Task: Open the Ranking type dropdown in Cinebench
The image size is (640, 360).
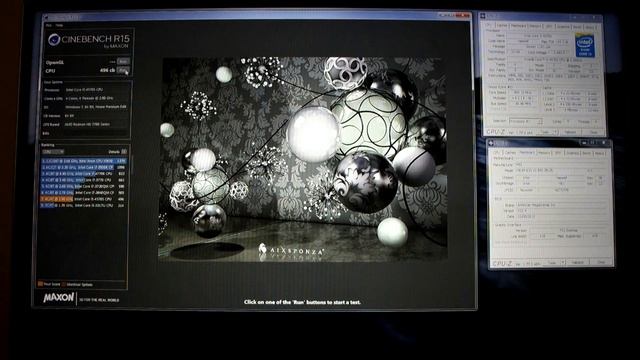Action: (53, 152)
